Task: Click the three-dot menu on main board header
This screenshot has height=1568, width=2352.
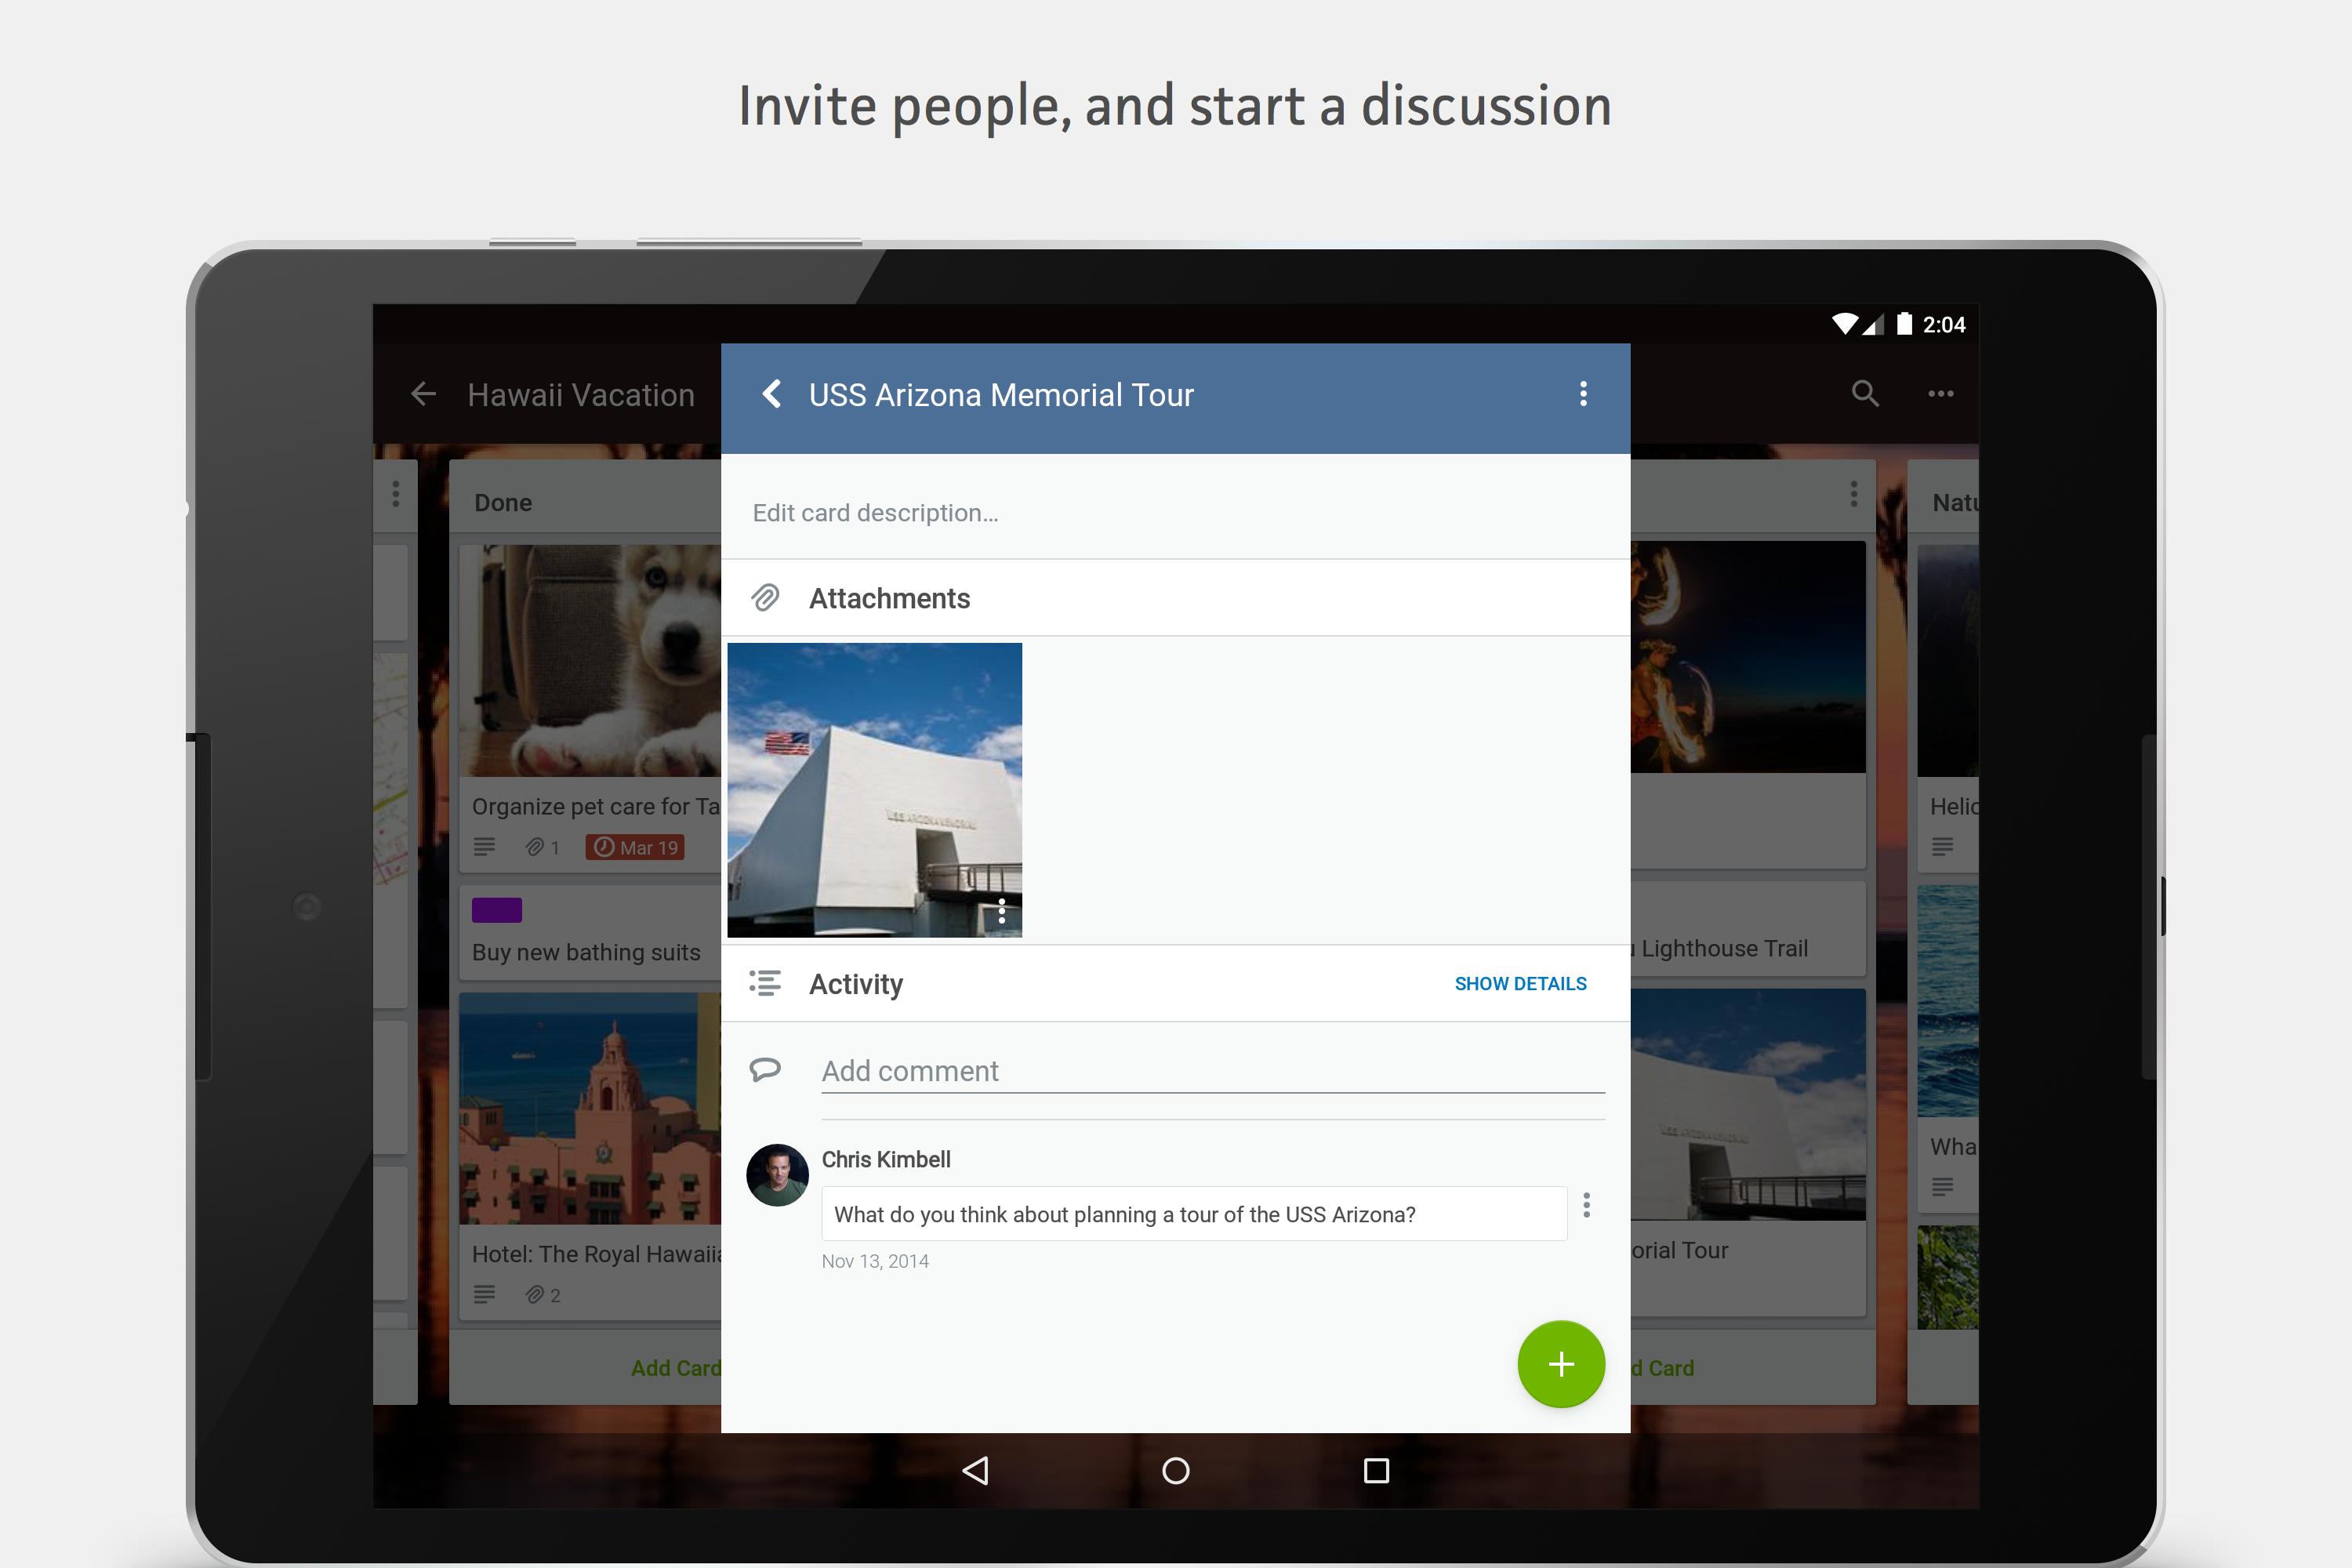Action: [1939, 394]
